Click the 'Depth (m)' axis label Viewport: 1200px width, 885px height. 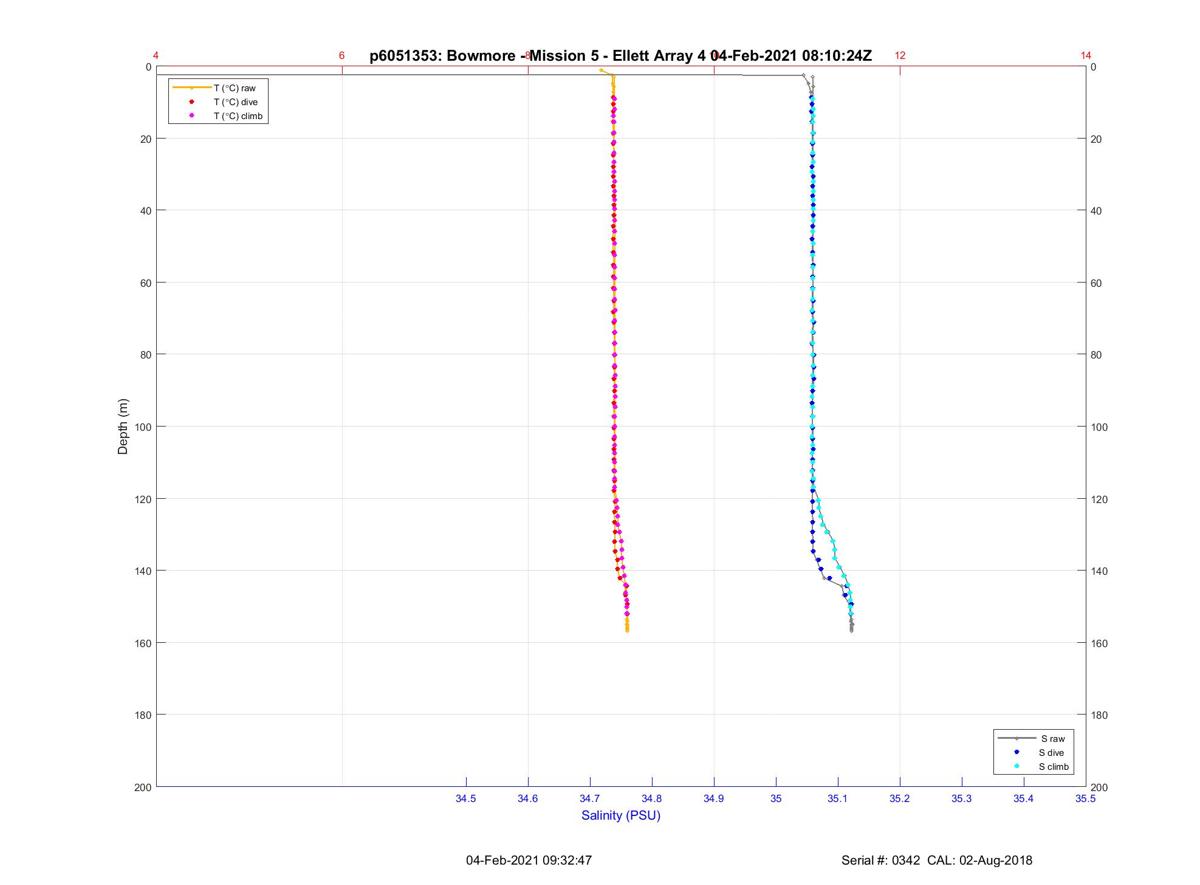(x=124, y=427)
